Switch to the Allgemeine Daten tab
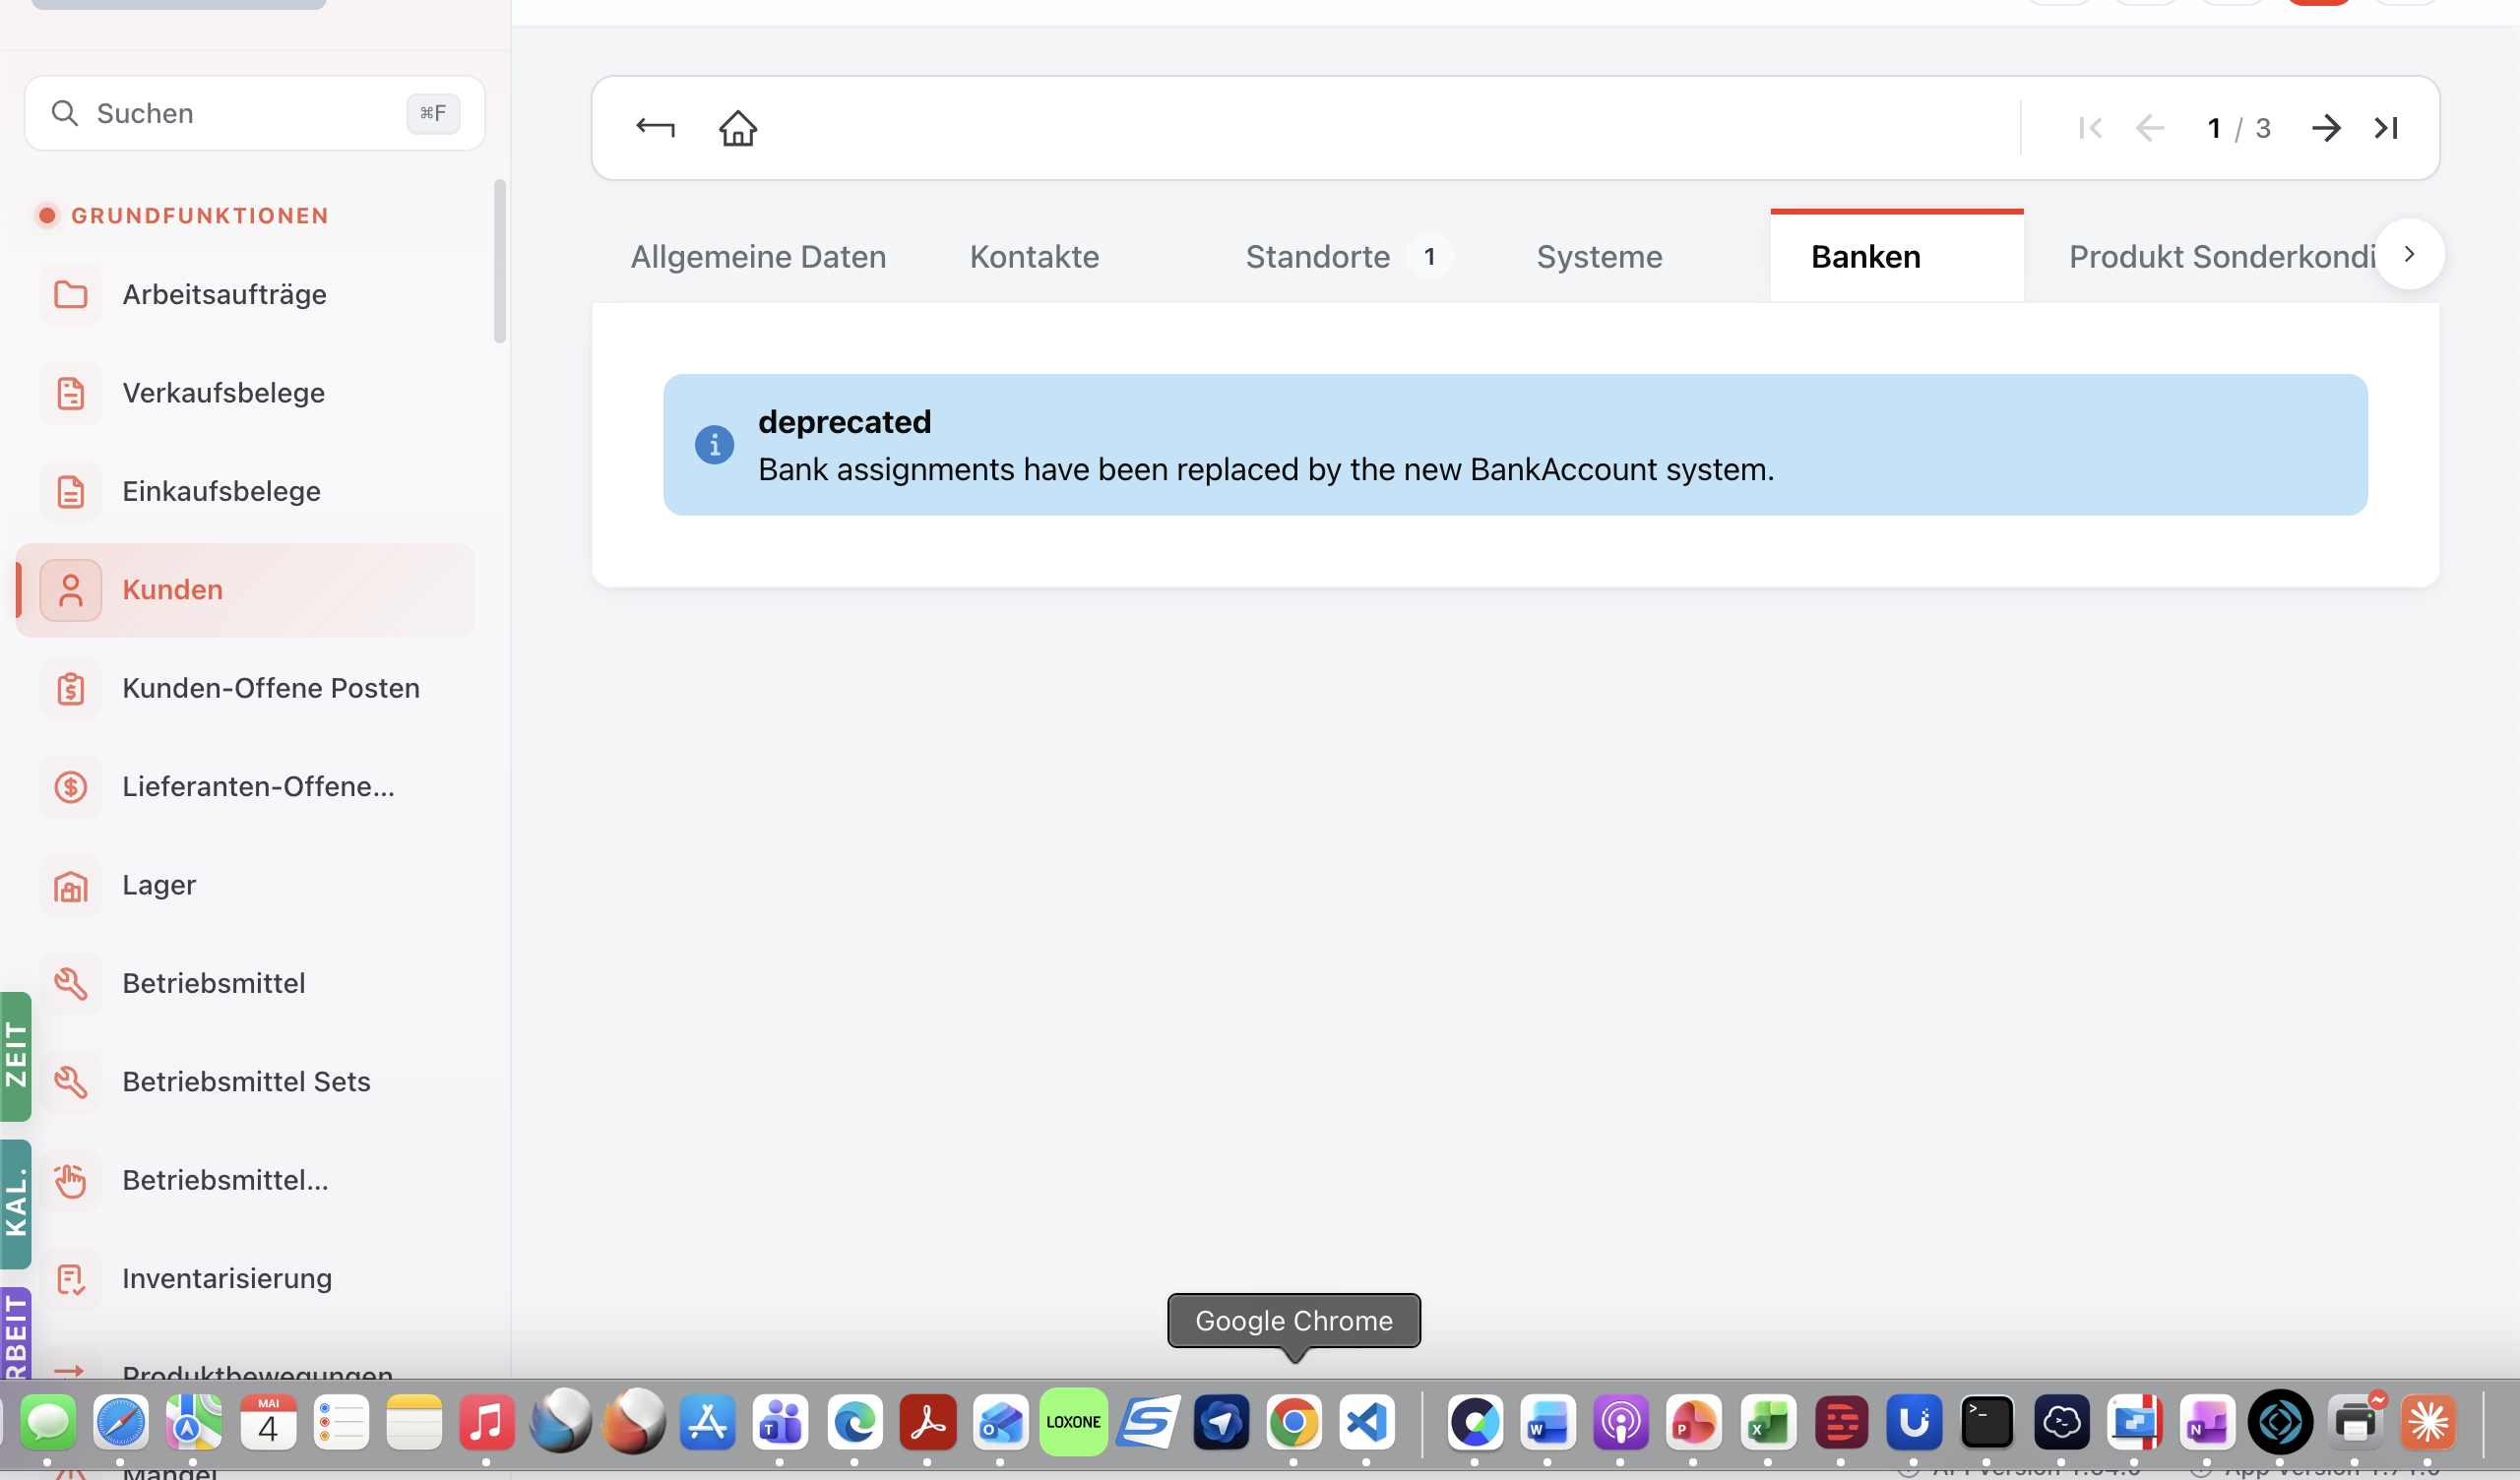The width and height of the screenshot is (2520, 1480). click(758, 257)
